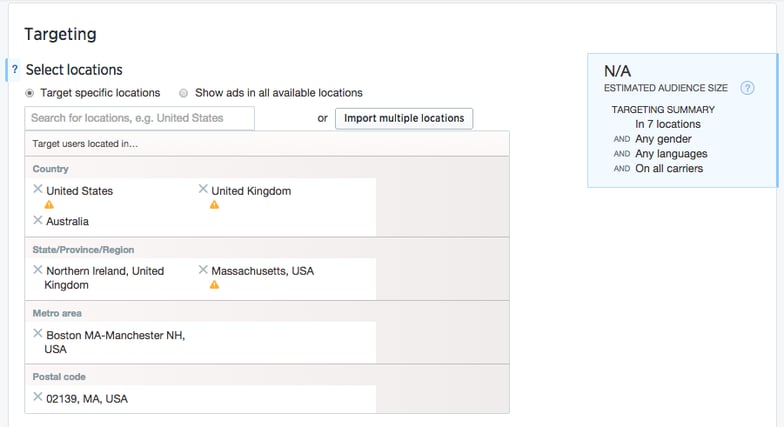Remove United States location
Image resolution: width=784 pixels, height=427 pixels.
point(38,189)
